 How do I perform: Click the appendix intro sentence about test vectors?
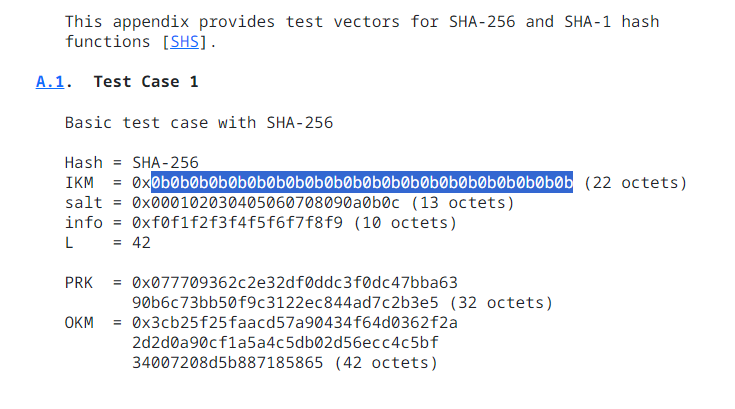362,31
